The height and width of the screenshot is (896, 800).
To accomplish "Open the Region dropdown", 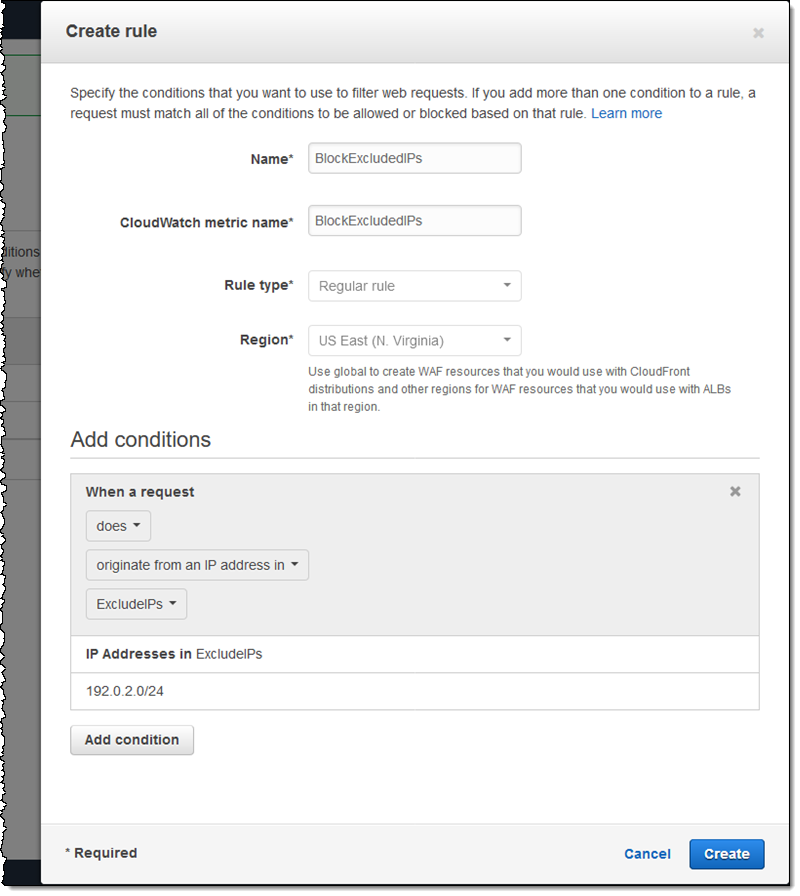I will click(x=414, y=340).
